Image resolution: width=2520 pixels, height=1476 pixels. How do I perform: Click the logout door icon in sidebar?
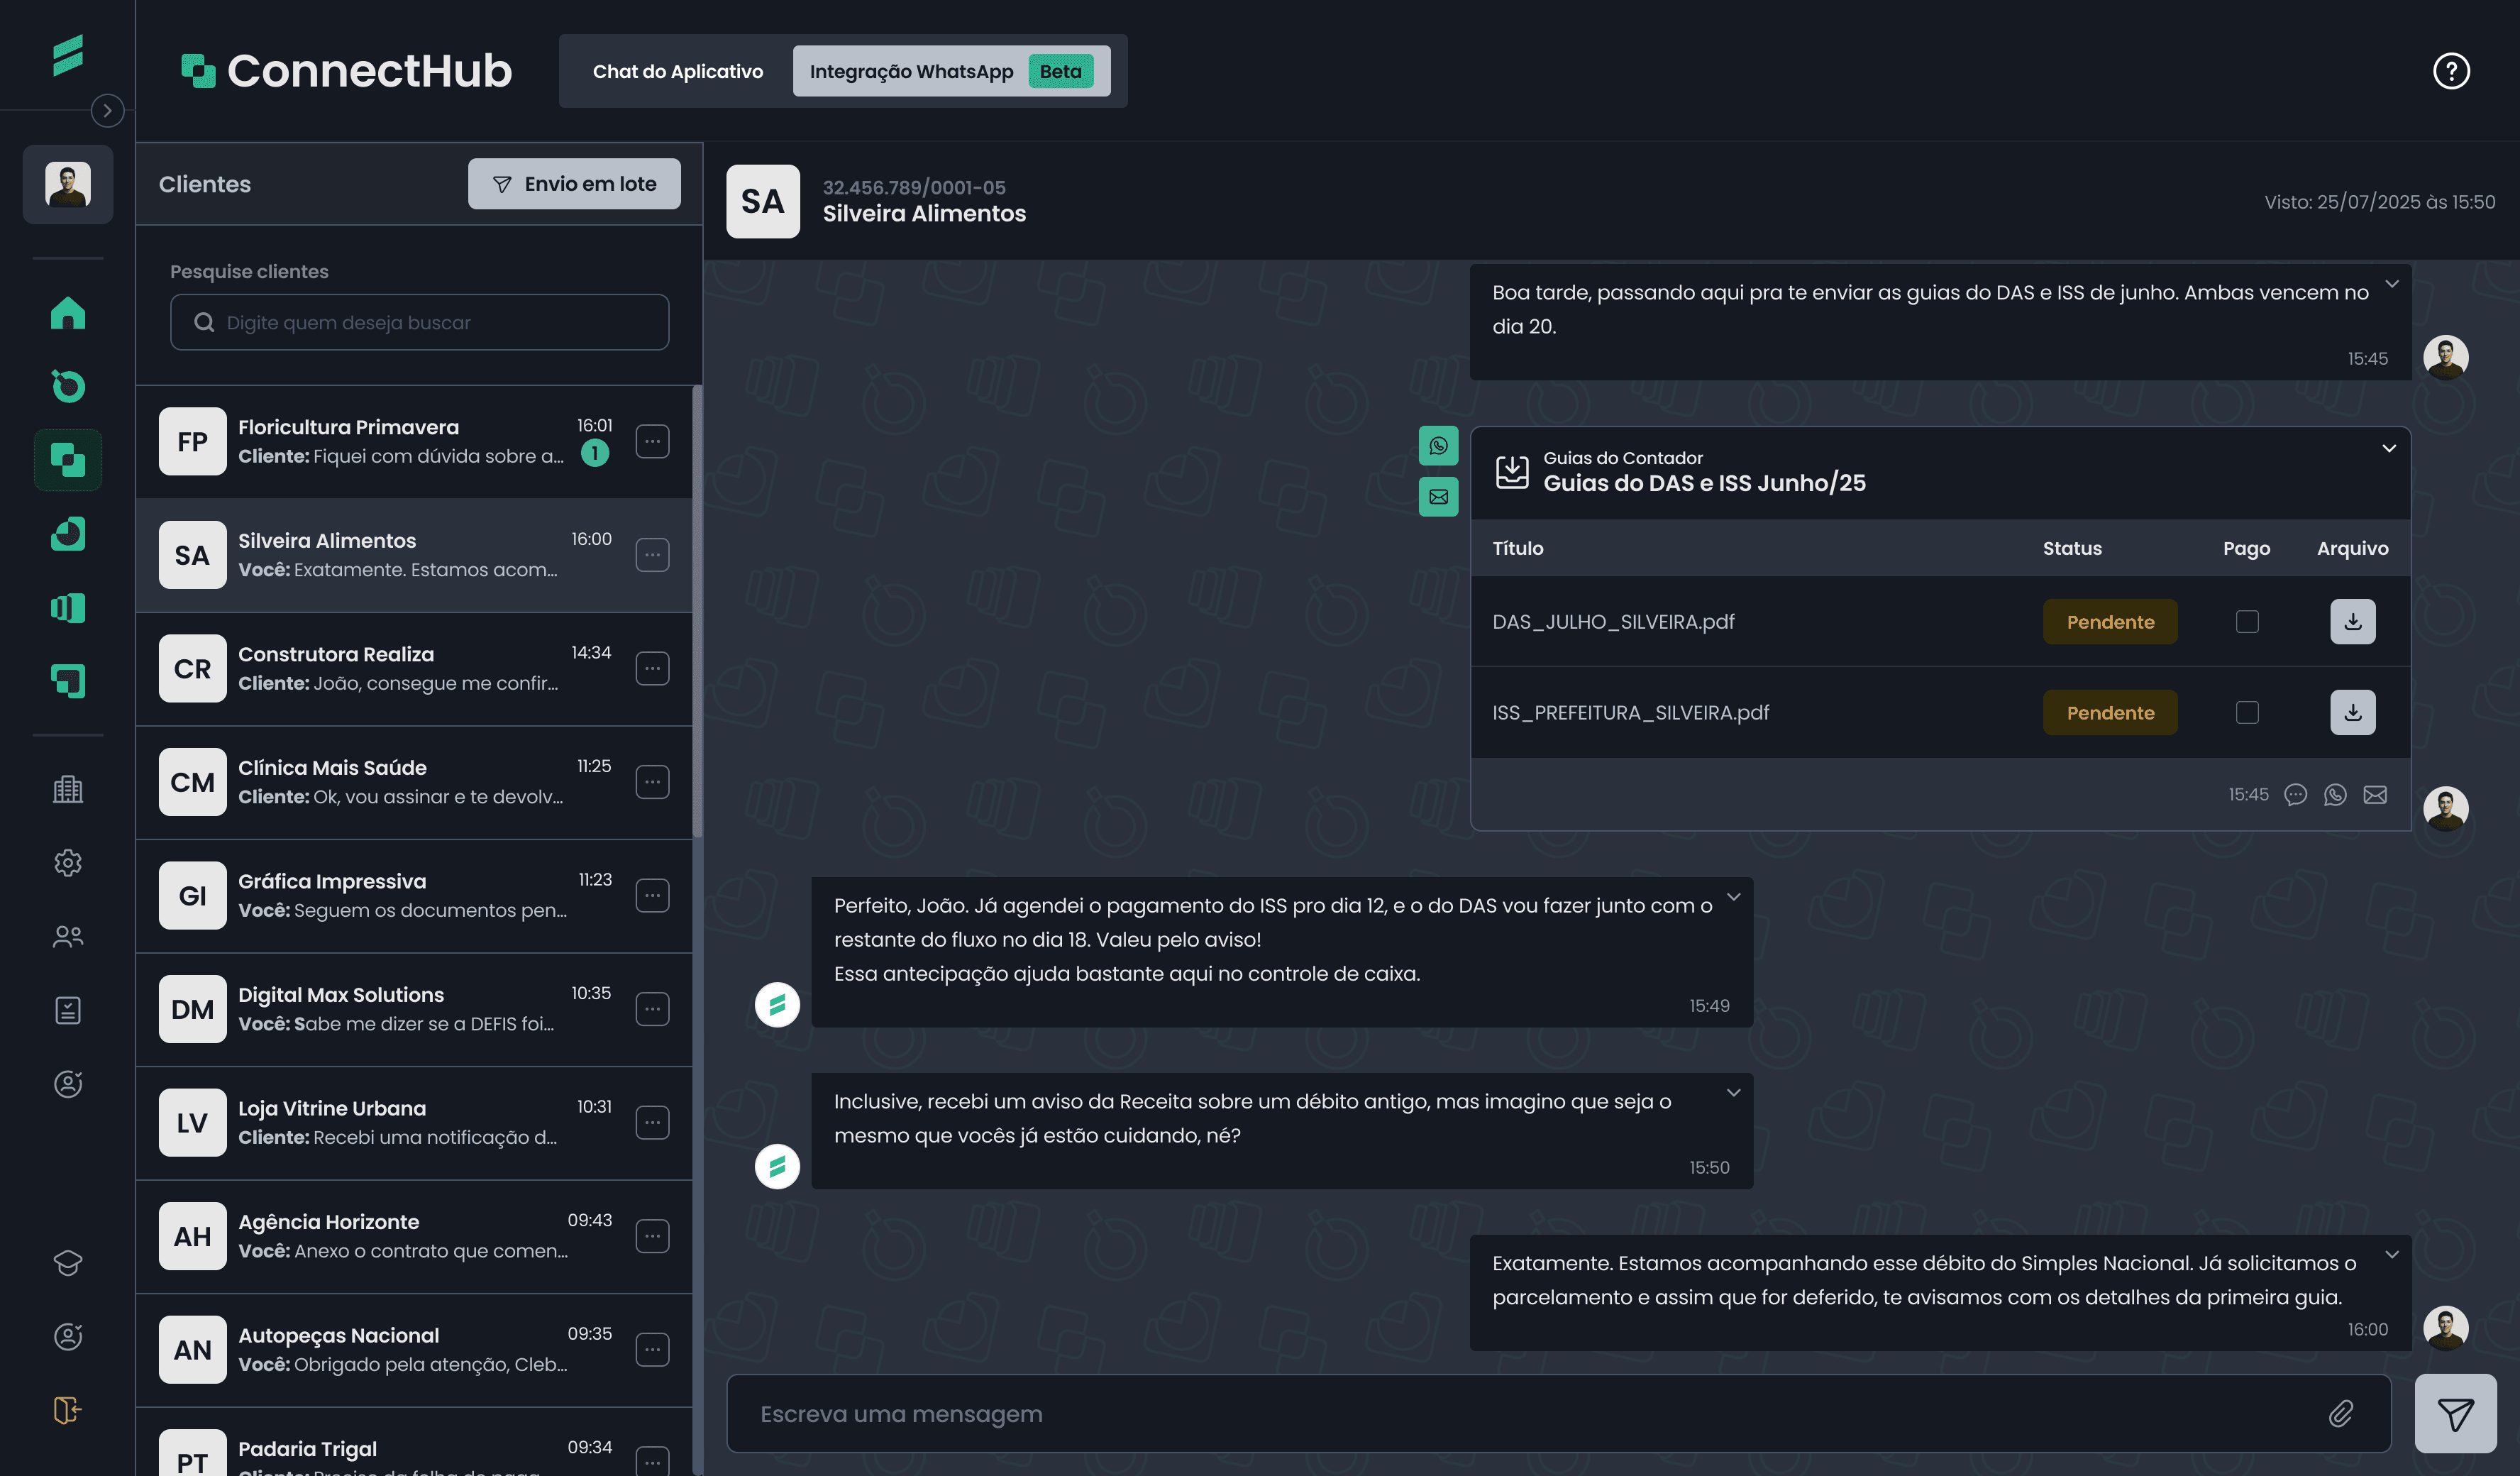click(68, 1410)
